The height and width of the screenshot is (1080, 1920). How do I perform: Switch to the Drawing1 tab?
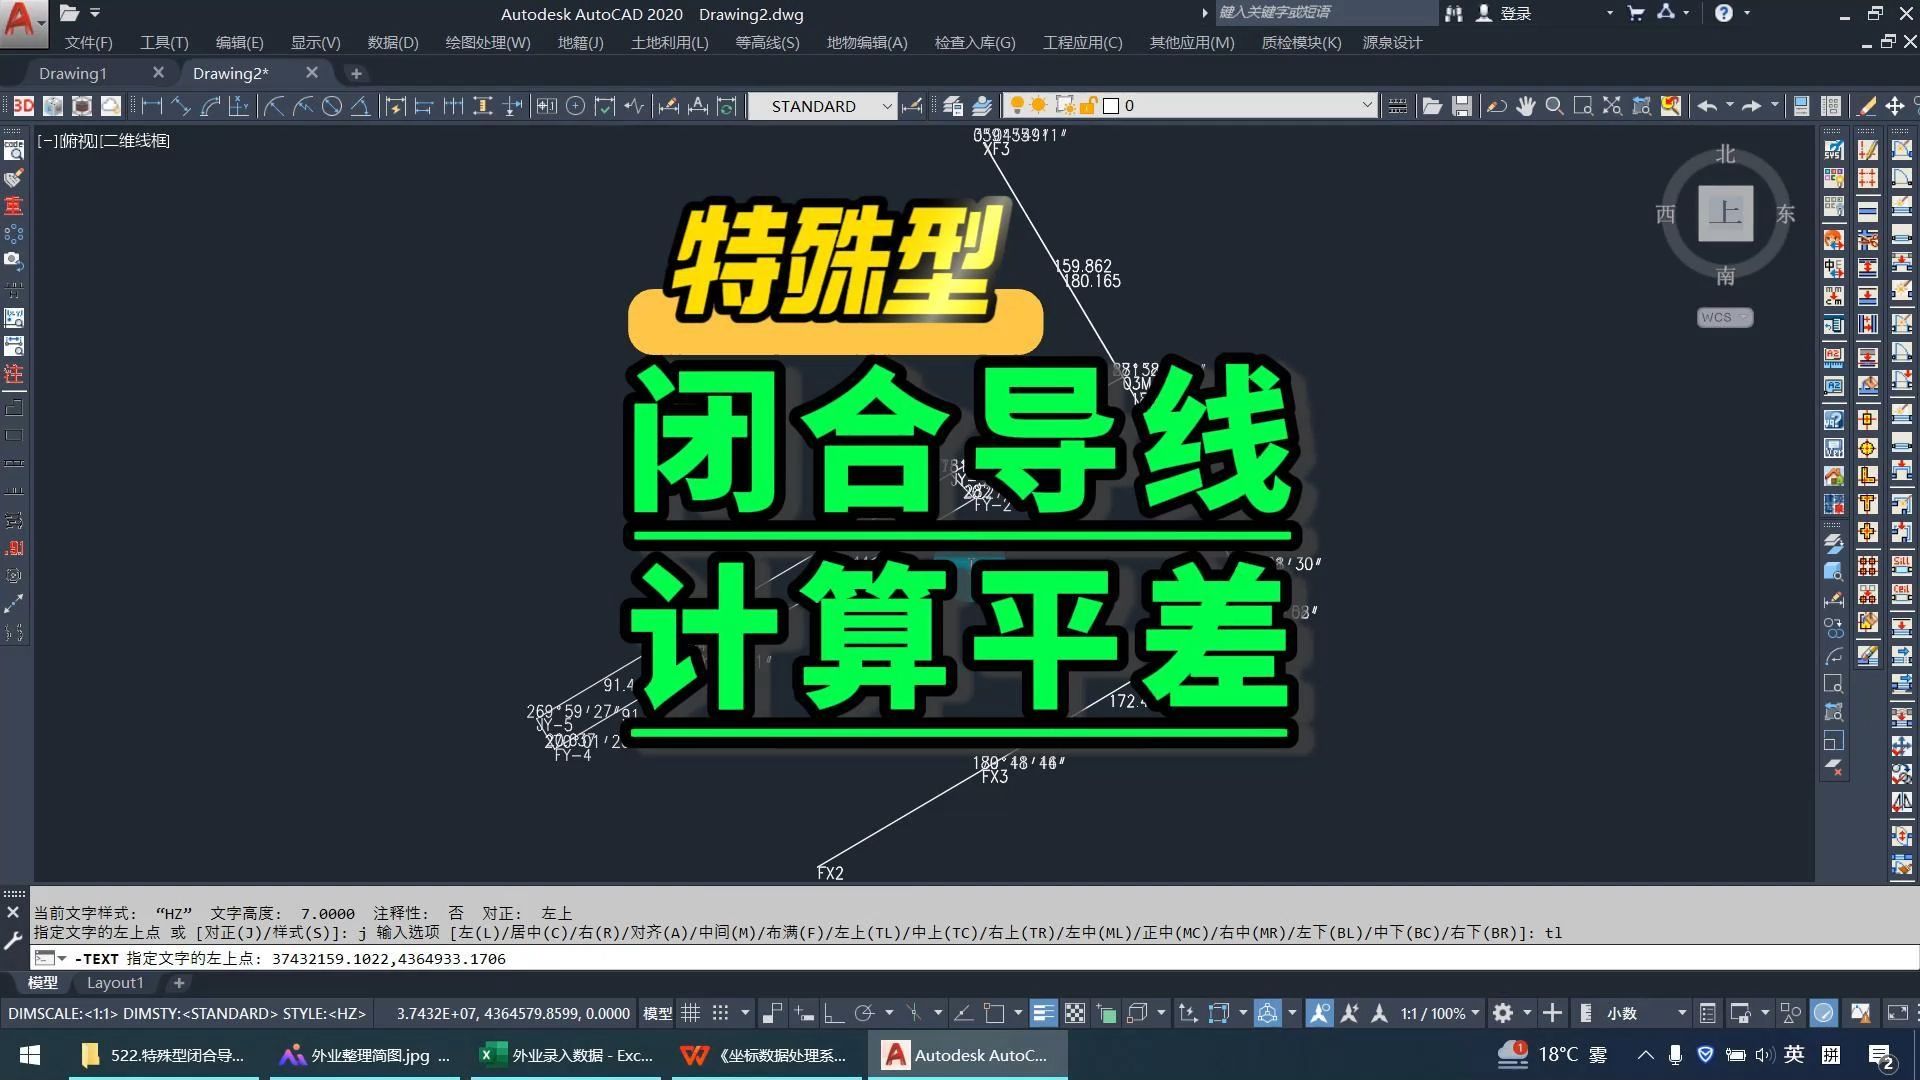73,73
